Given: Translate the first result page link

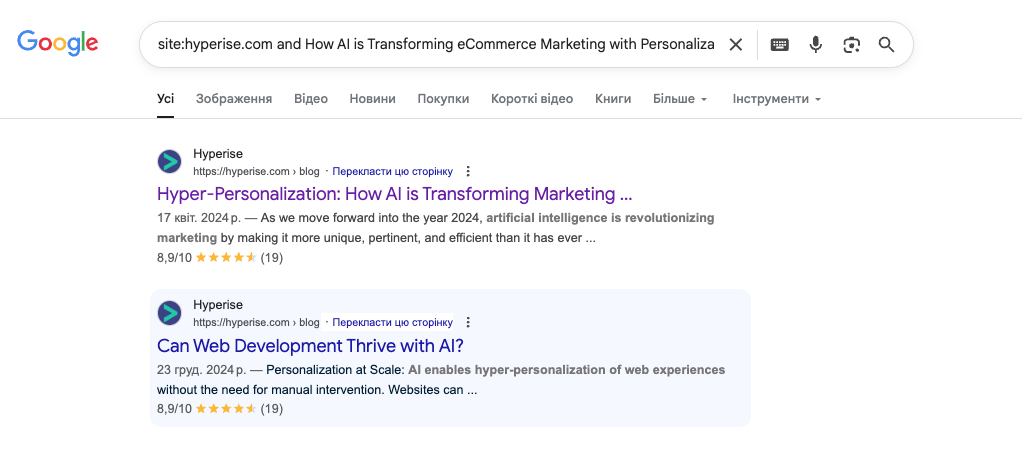Looking at the screenshot, I should tap(392, 171).
